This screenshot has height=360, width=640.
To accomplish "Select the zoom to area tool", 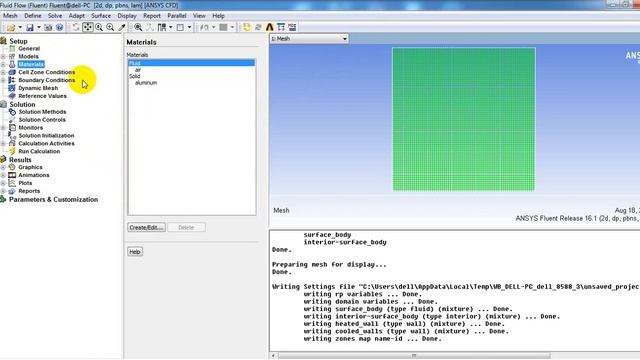I will (99, 27).
